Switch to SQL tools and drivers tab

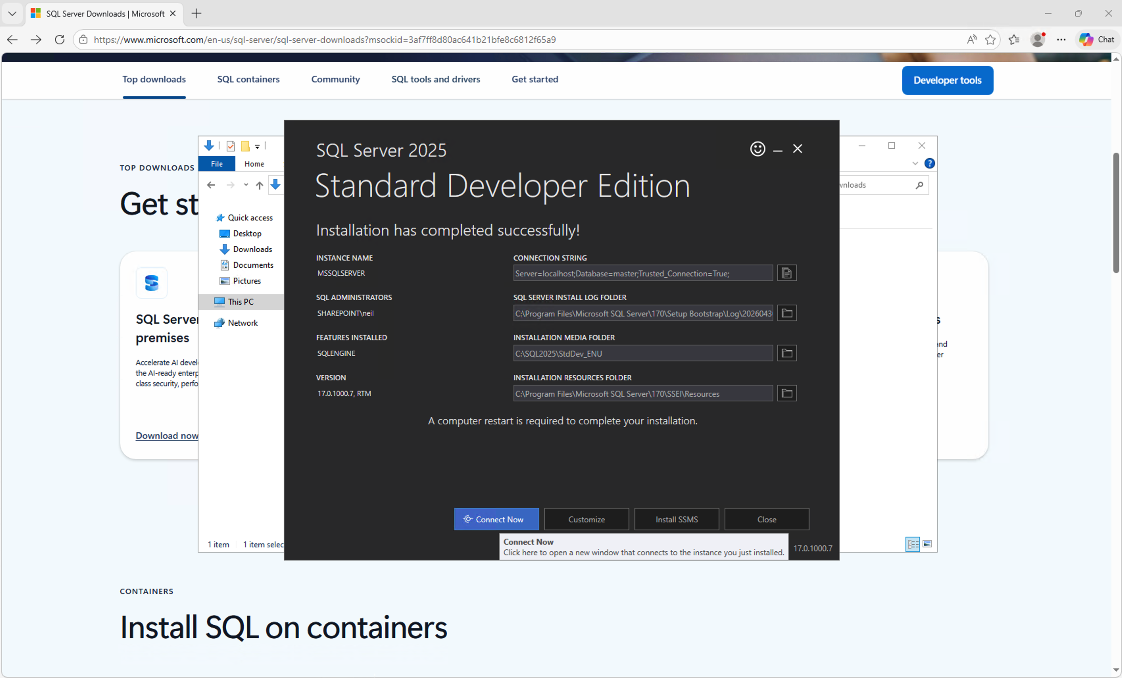436,79
